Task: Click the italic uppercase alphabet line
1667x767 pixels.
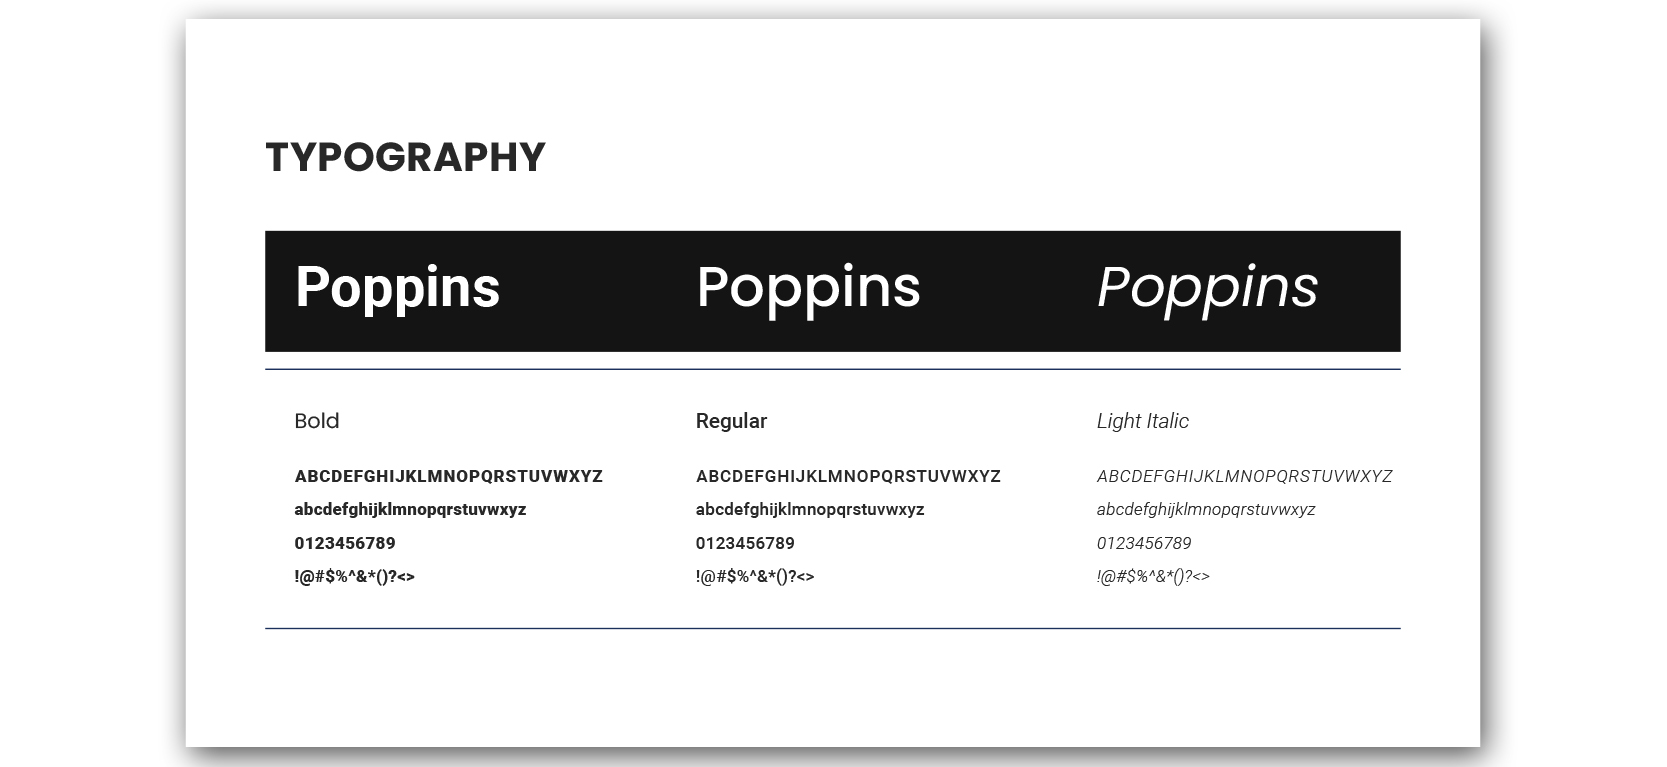Action: pyautogui.click(x=1244, y=476)
